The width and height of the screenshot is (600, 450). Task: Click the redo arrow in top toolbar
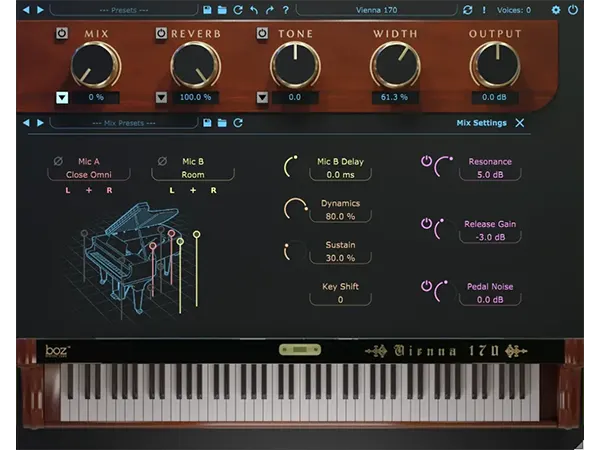(270, 10)
